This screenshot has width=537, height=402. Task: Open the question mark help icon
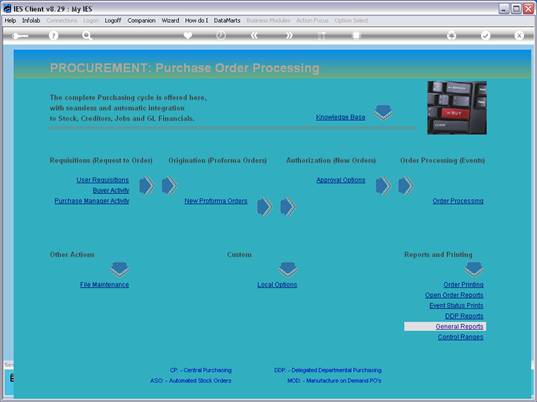(x=53, y=36)
